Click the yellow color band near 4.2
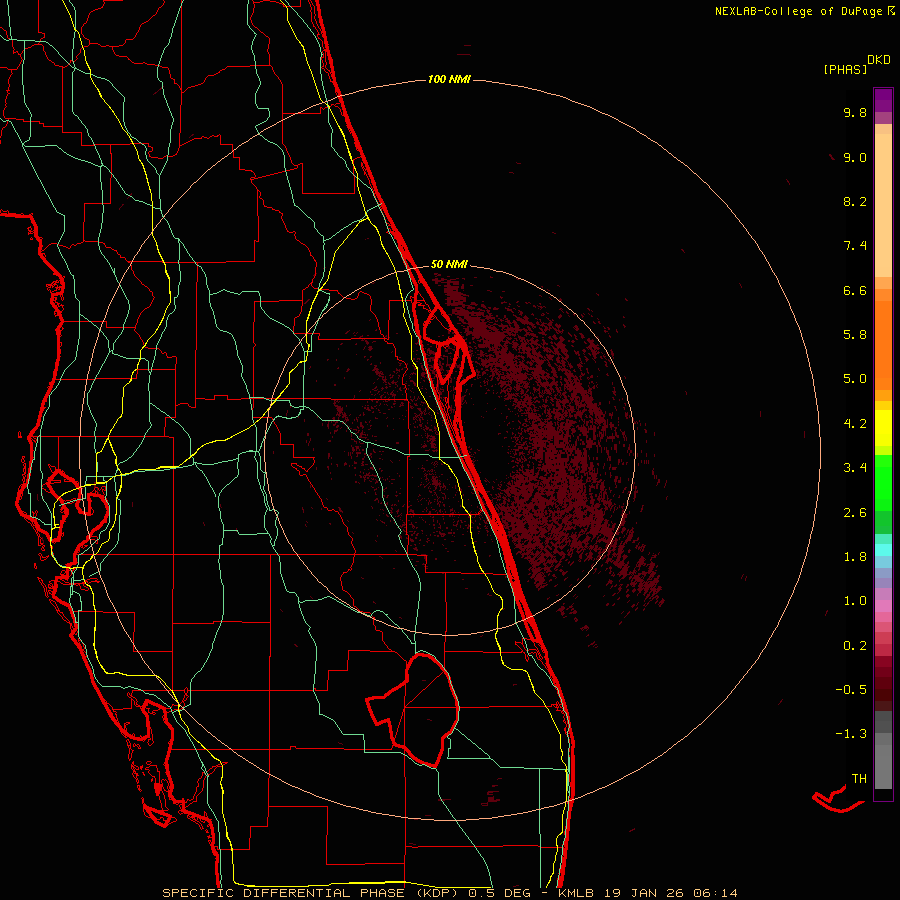This screenshot has width=900, height=900. point(883,428)
